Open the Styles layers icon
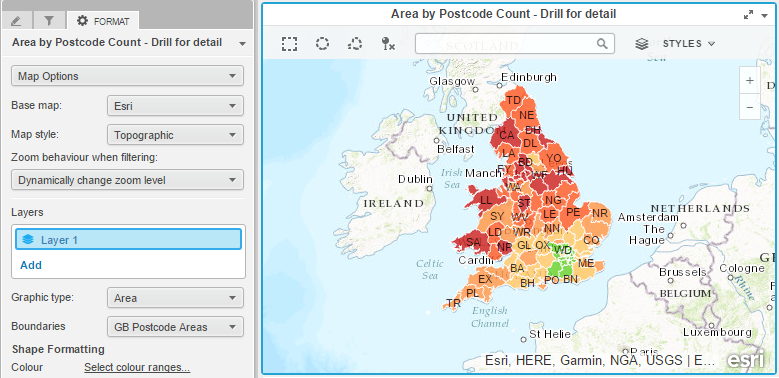779x378 pixels. 642,44
